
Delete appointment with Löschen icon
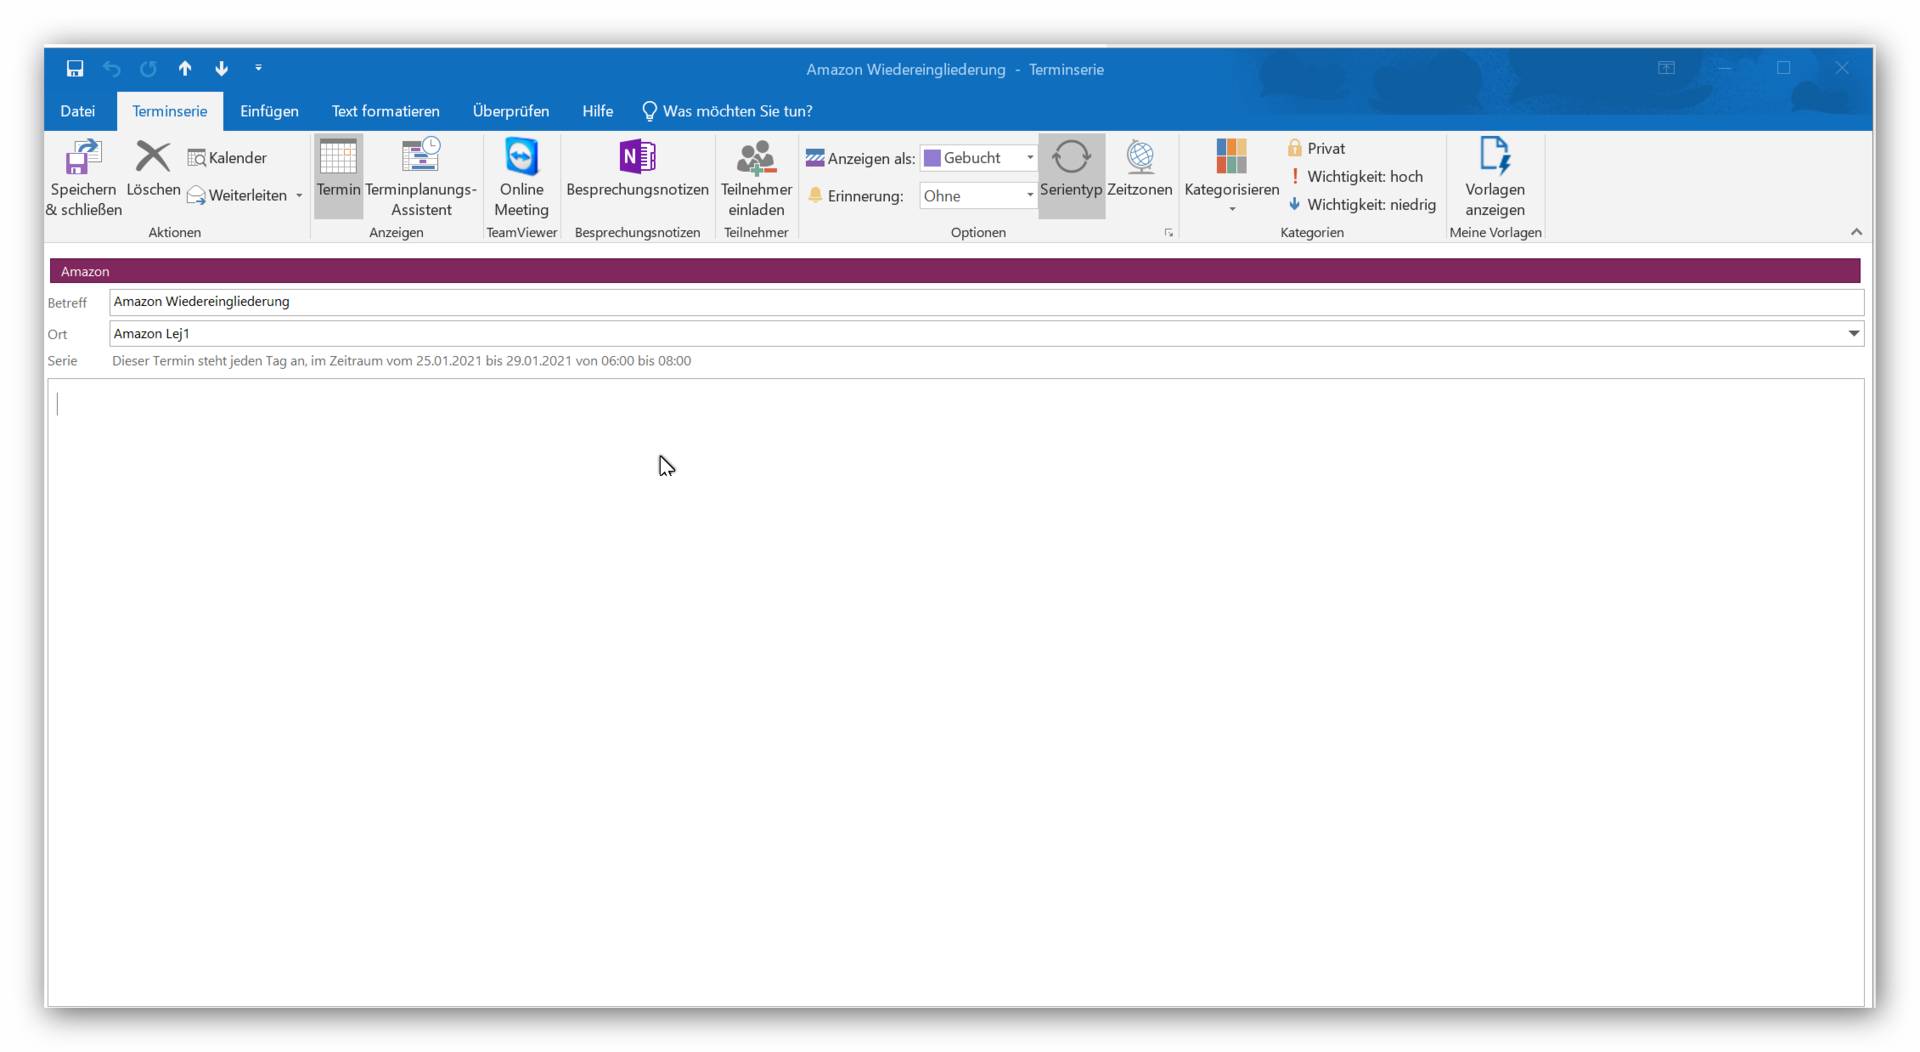(x=153, y=168)
